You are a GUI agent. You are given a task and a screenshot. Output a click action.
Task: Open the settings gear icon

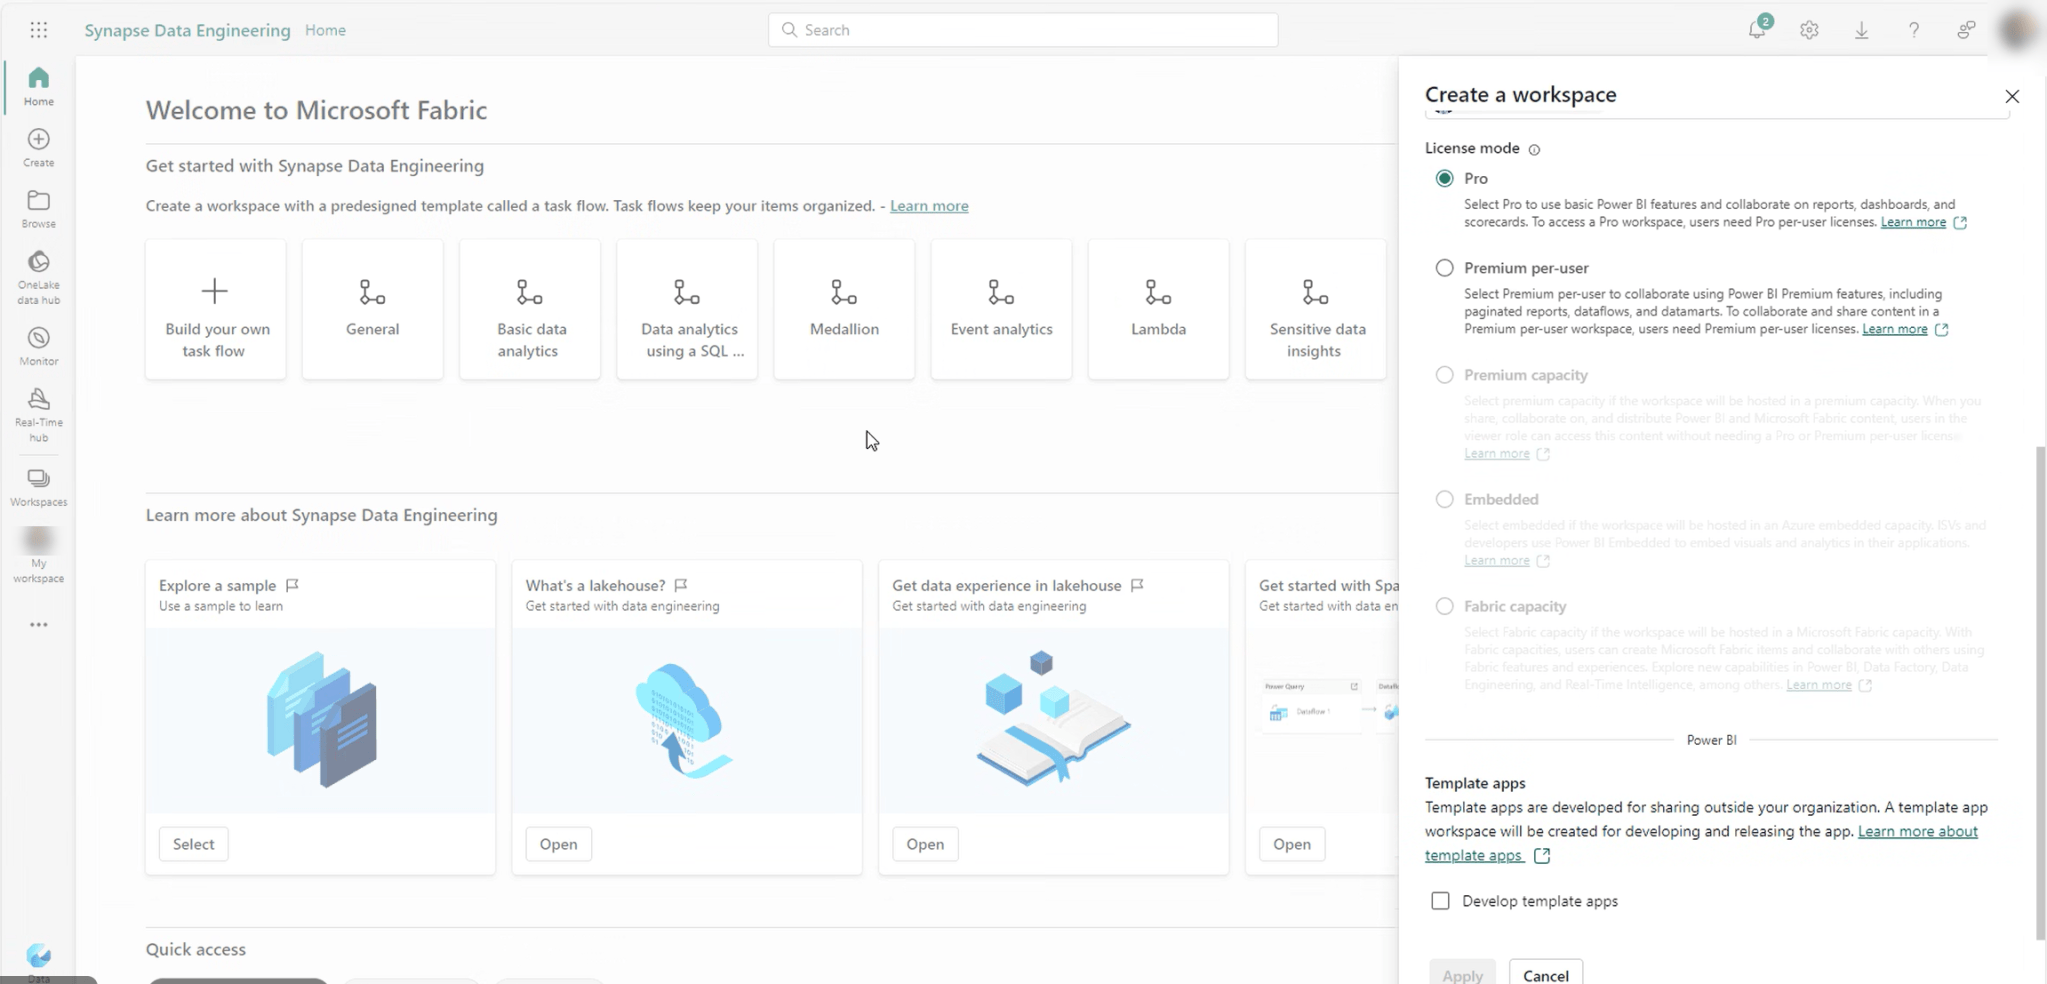click(x=1809, y=30)
